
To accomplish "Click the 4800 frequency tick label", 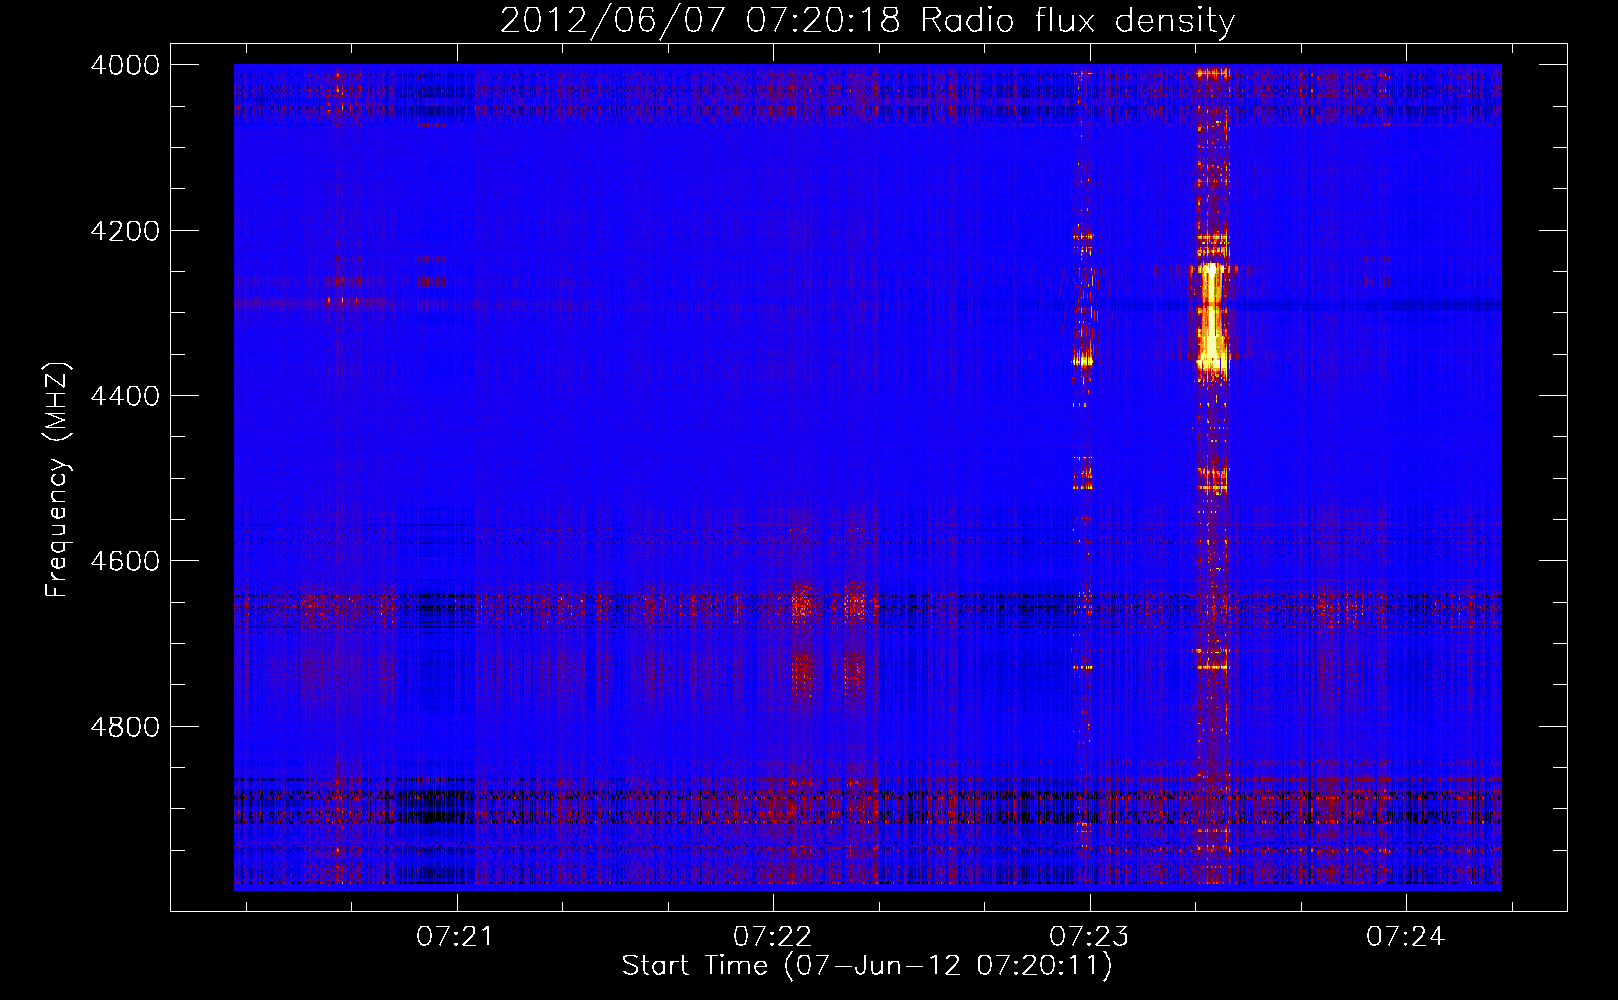I will (125, 726).
